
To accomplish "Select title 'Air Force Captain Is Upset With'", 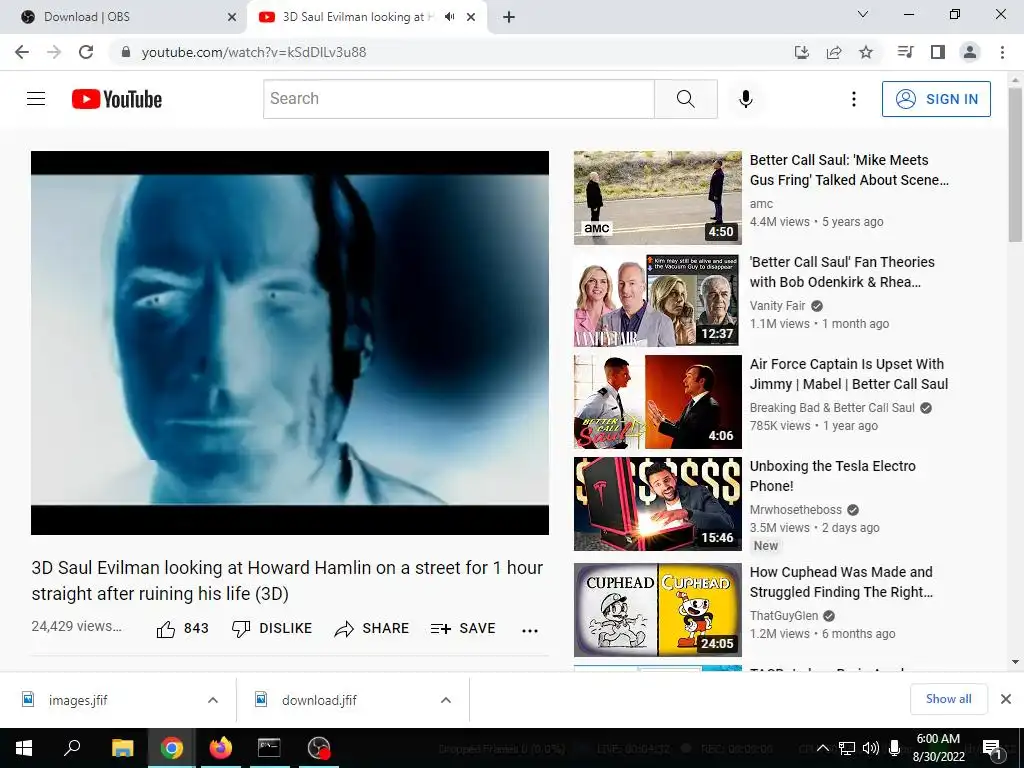I will coord(846,364).
